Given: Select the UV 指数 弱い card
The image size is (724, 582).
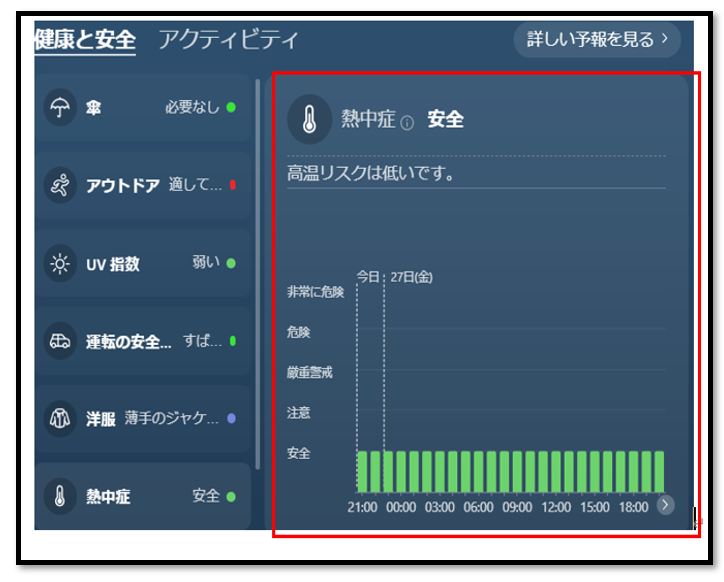Looking at the screenshot, I should (143, 264).
